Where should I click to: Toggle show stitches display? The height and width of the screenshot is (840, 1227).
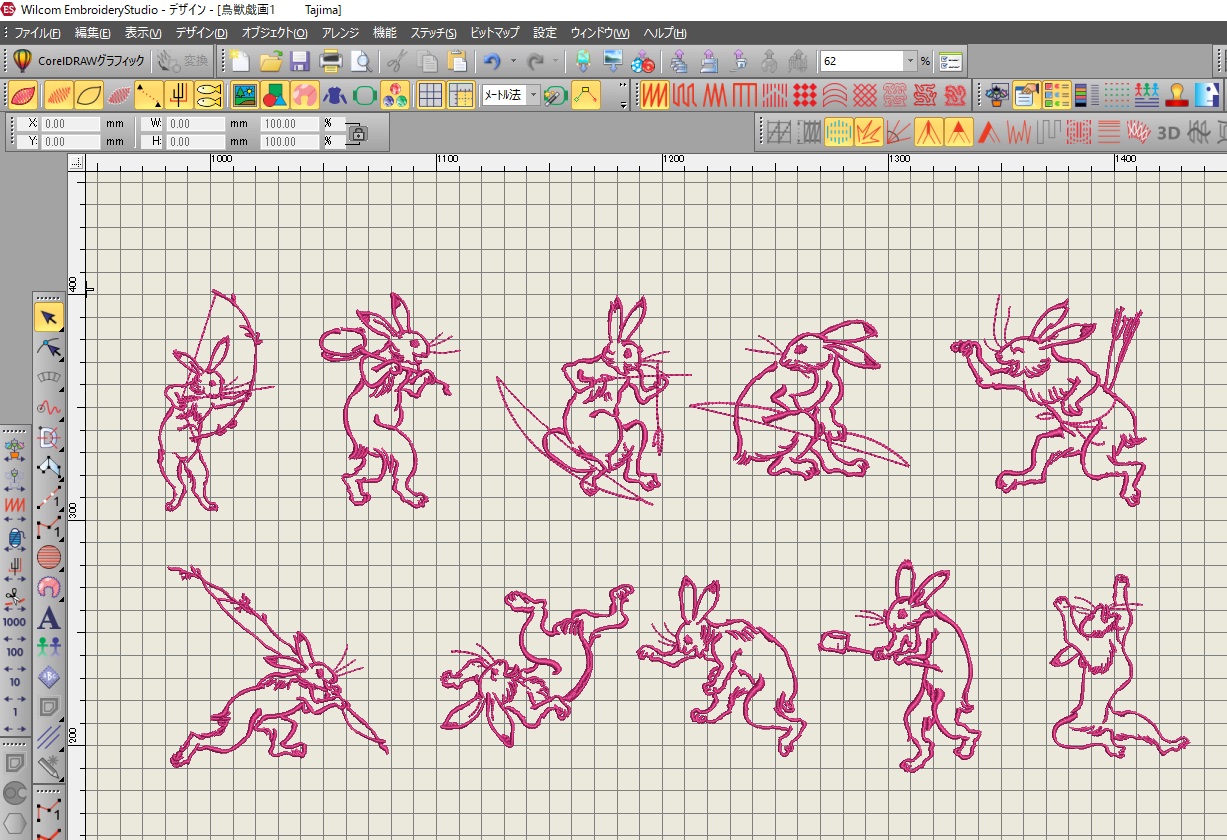point(59,95)
